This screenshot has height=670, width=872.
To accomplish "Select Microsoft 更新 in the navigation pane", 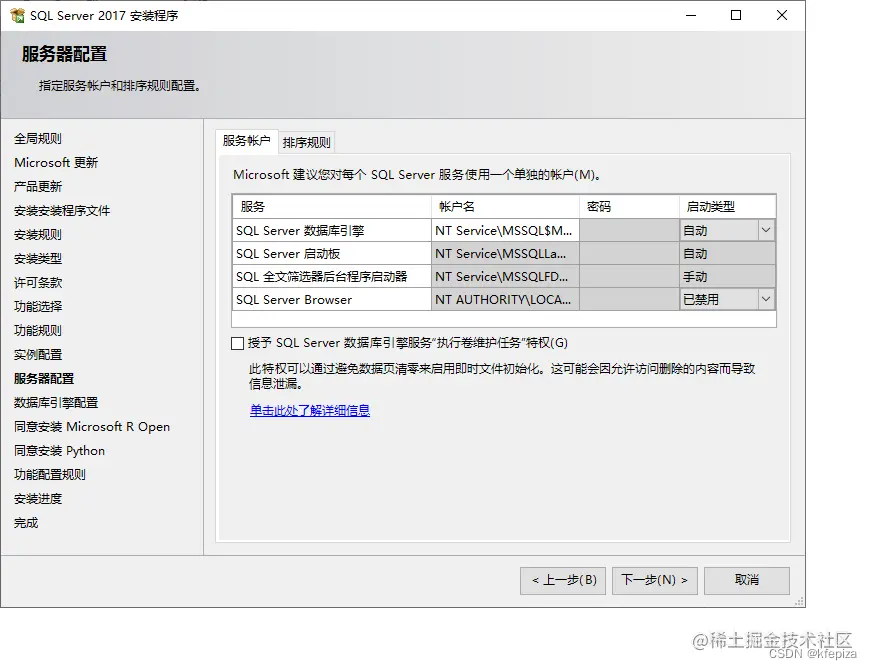I will (x=58, y=162).
